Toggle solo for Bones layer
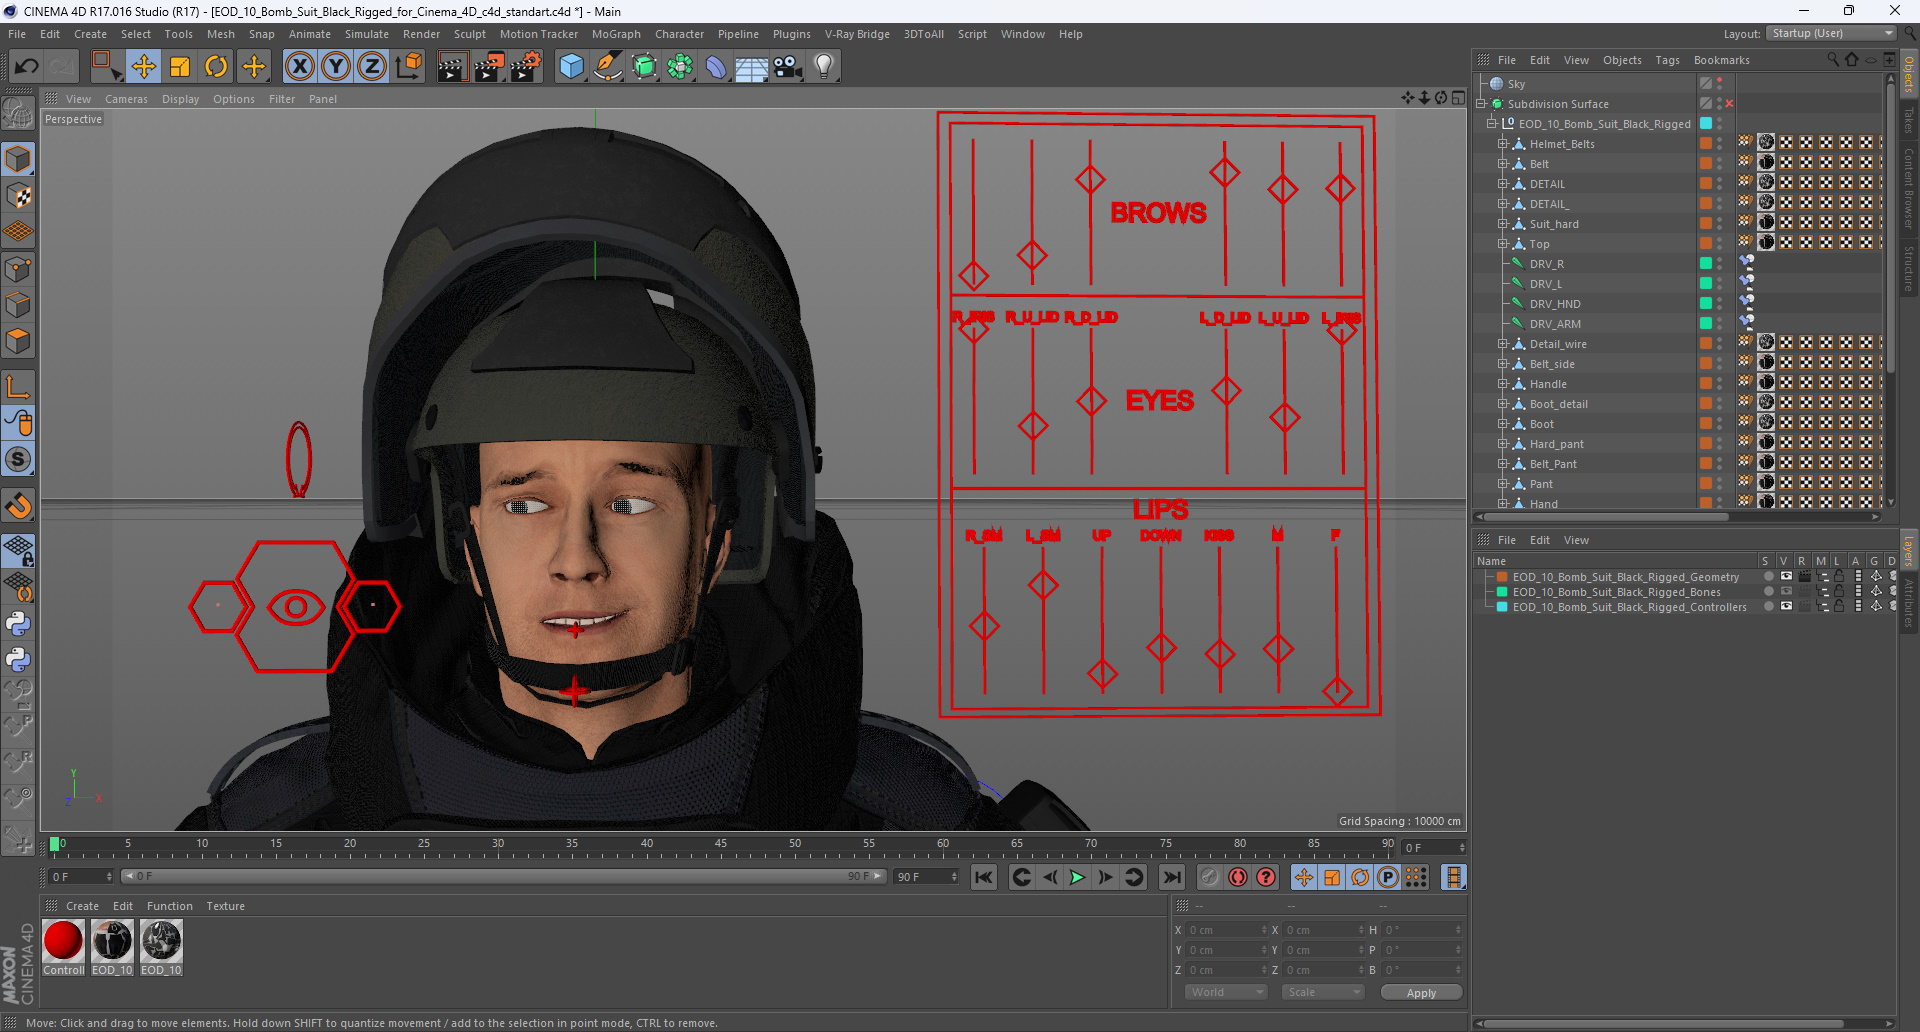This screenshot has width=1920, height=1032. (x=1768, y=592)
